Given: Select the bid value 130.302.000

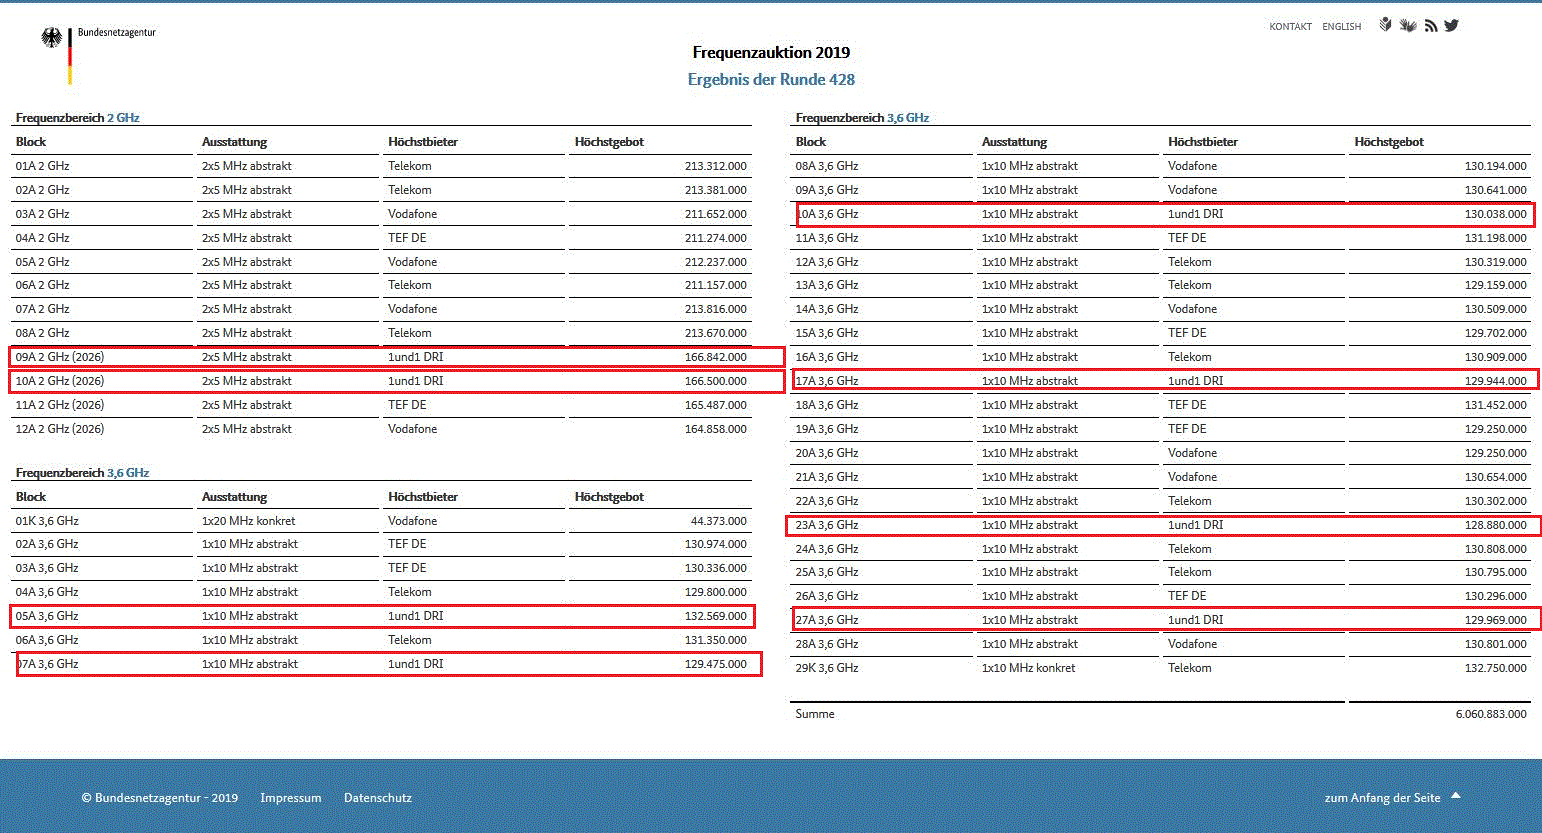Looking at the screenshot, I should coord(1496,501).
